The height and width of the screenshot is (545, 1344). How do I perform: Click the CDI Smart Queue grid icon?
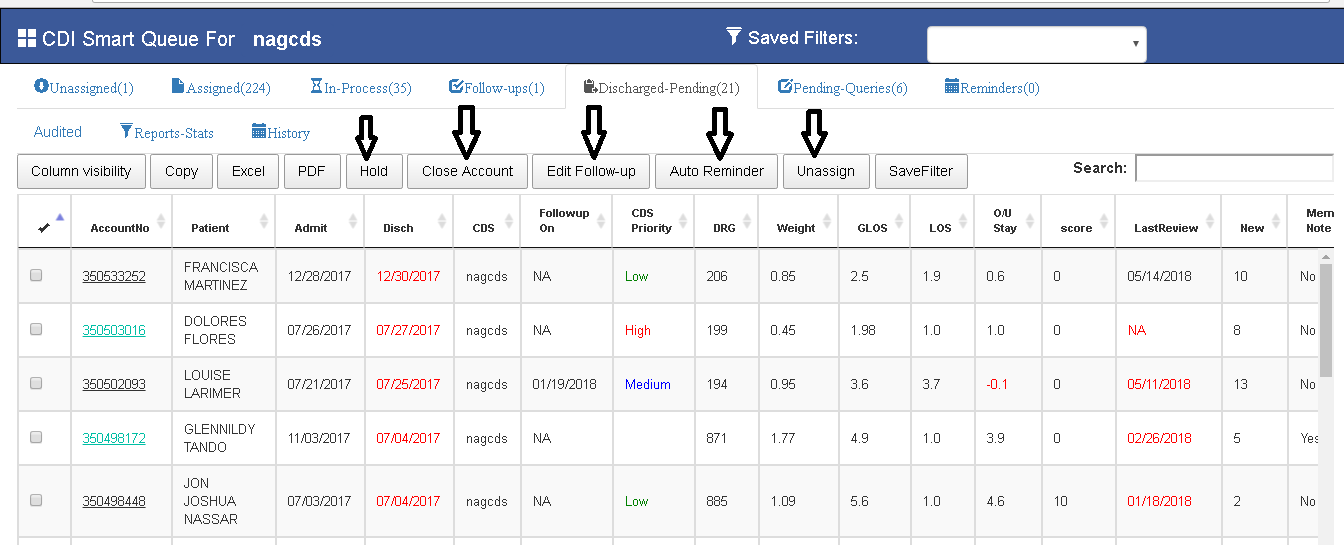pos(27,39)
